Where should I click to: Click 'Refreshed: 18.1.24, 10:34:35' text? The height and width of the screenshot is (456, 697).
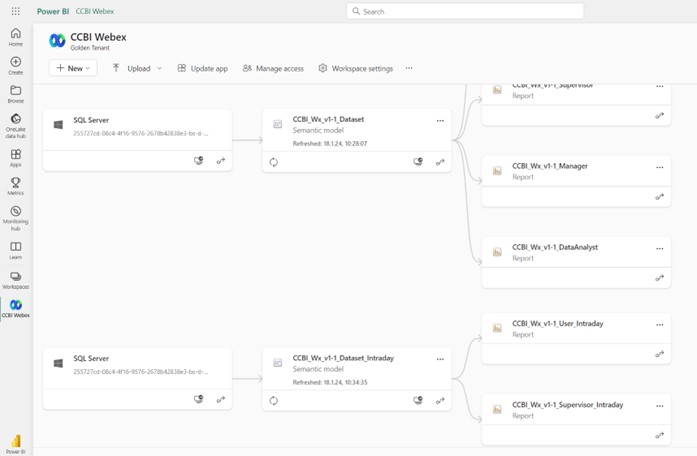pyautogui.click(x=330, y=382)
